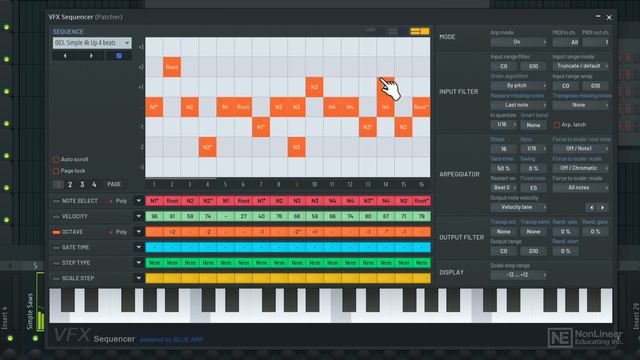Click the 'powered by BLUE ARP' link
The width and height of the screenshot is (640, 360).
171,340
